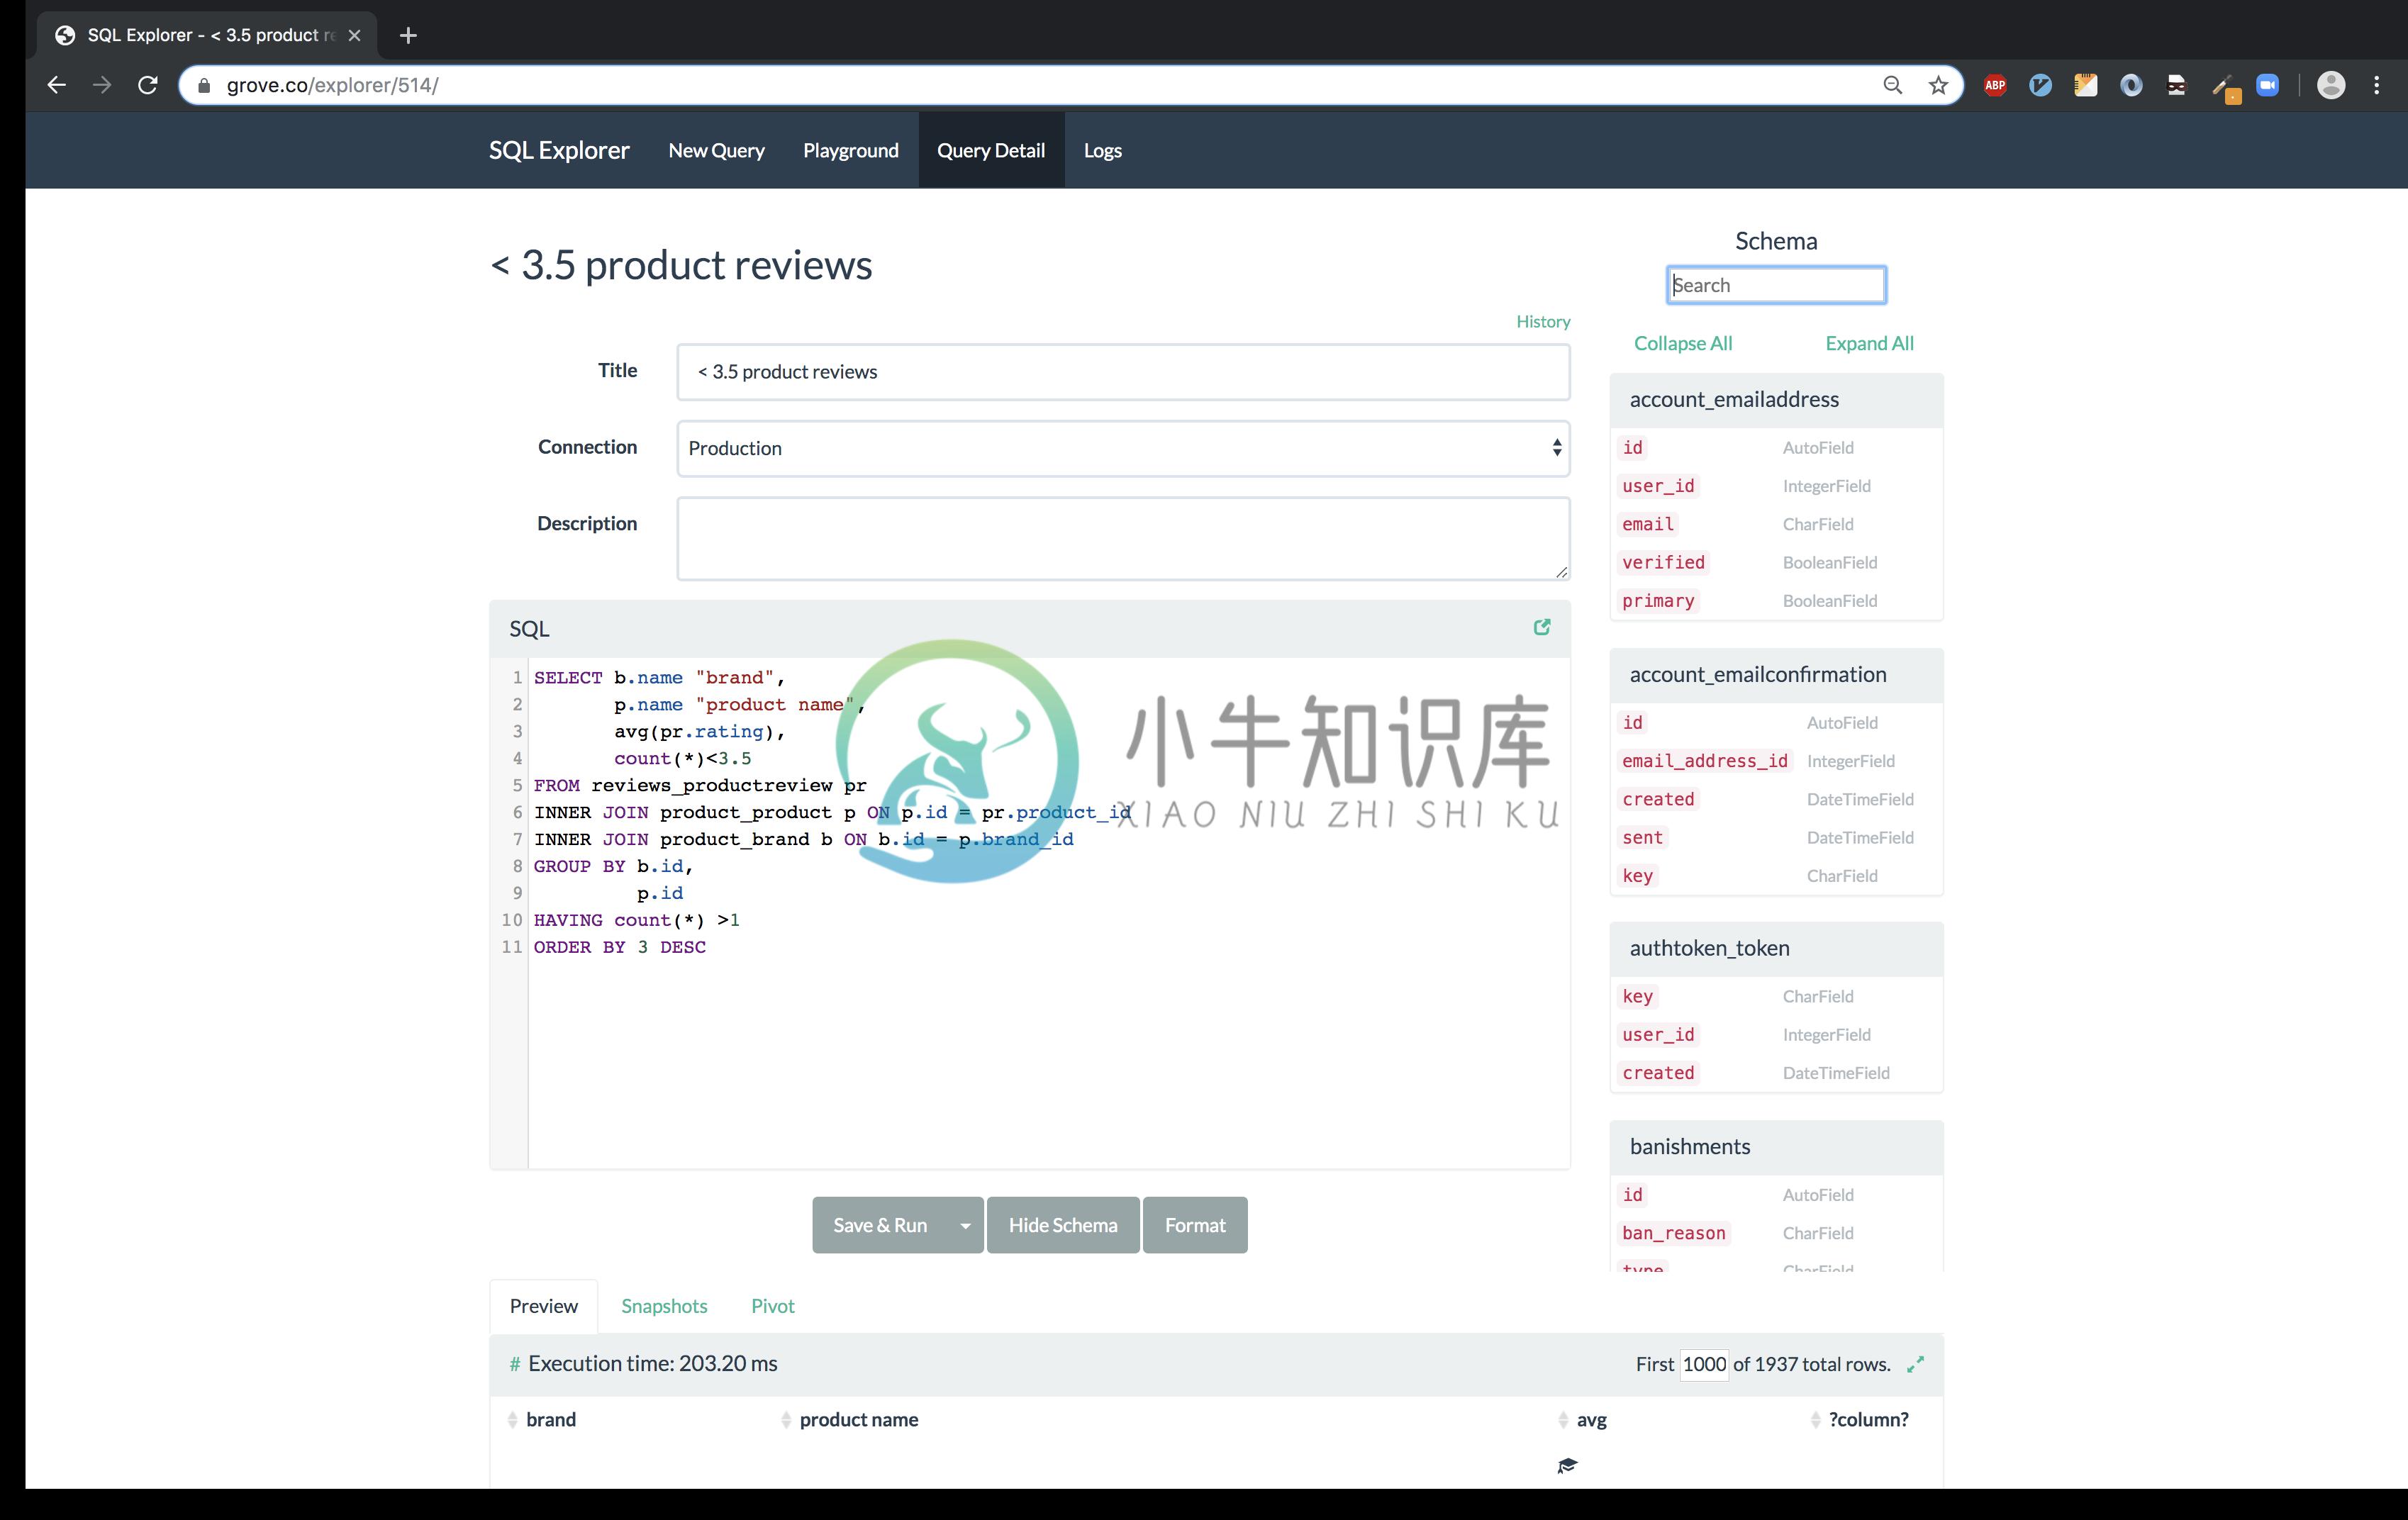Select the Playground tab
The image size is (2408, 1520).
click(x=851, y=150)
